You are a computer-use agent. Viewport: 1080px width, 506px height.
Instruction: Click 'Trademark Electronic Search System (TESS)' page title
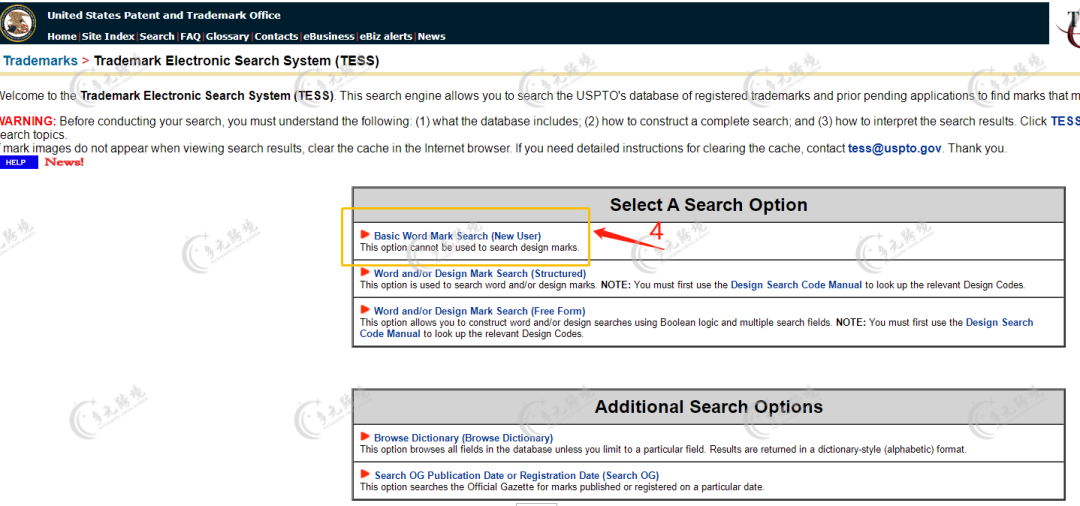pyautogui.click(x=236, y=61)
